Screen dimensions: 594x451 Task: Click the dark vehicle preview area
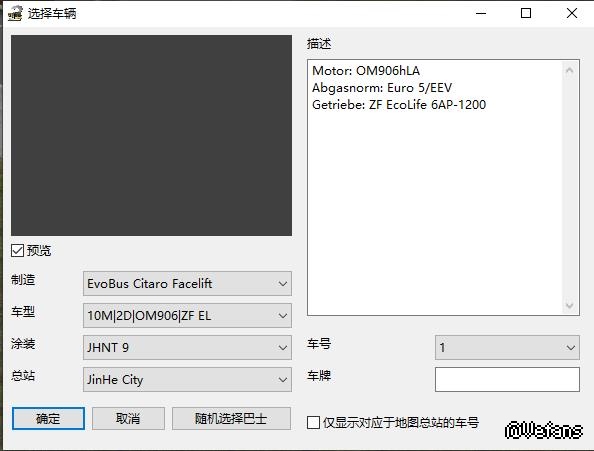(x=151, y=136)
